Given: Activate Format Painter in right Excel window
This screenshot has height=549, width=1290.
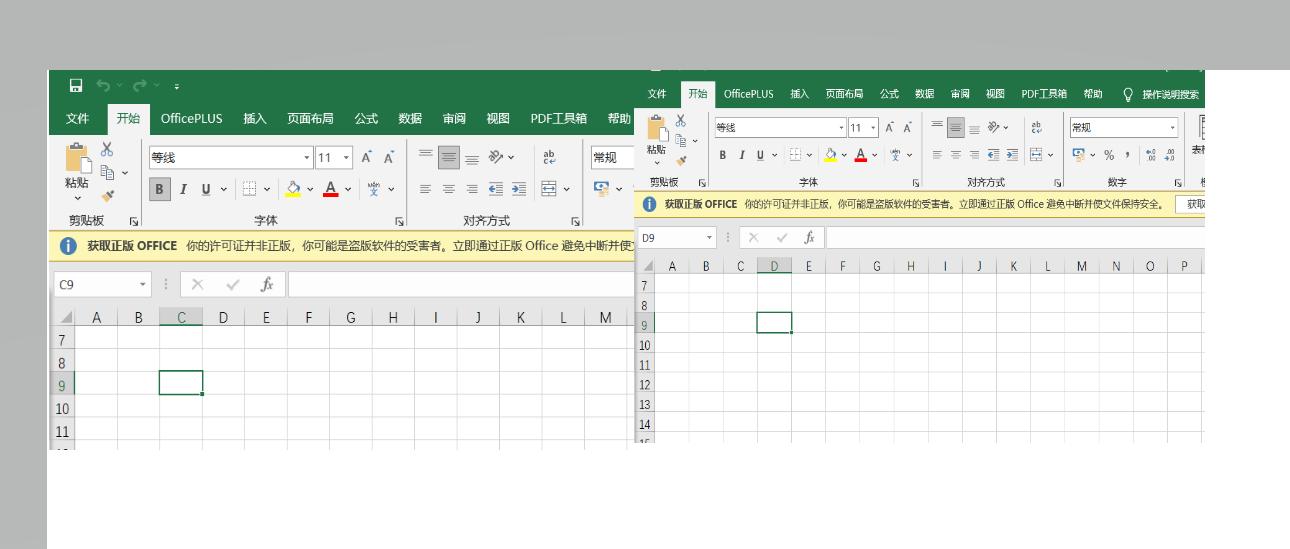Looking at the screenshot, I should click(x=681, y=159).
